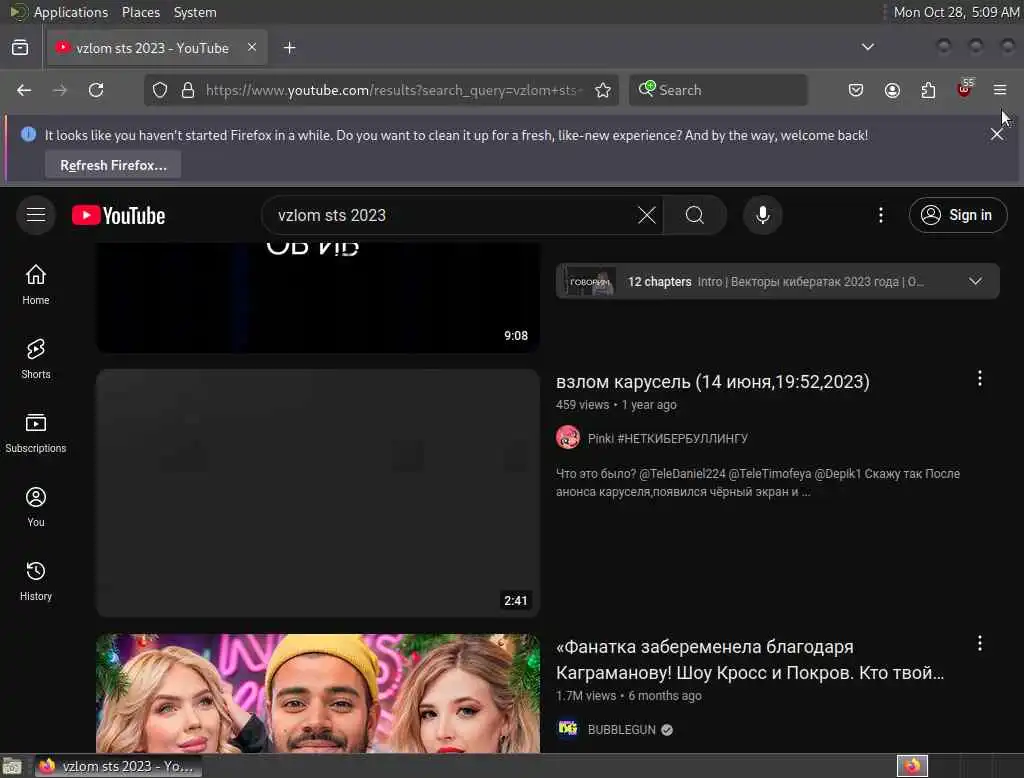Open Фанатка забеременела video title
Viewport: 1024px width, 778px height.
coord(750,660)
